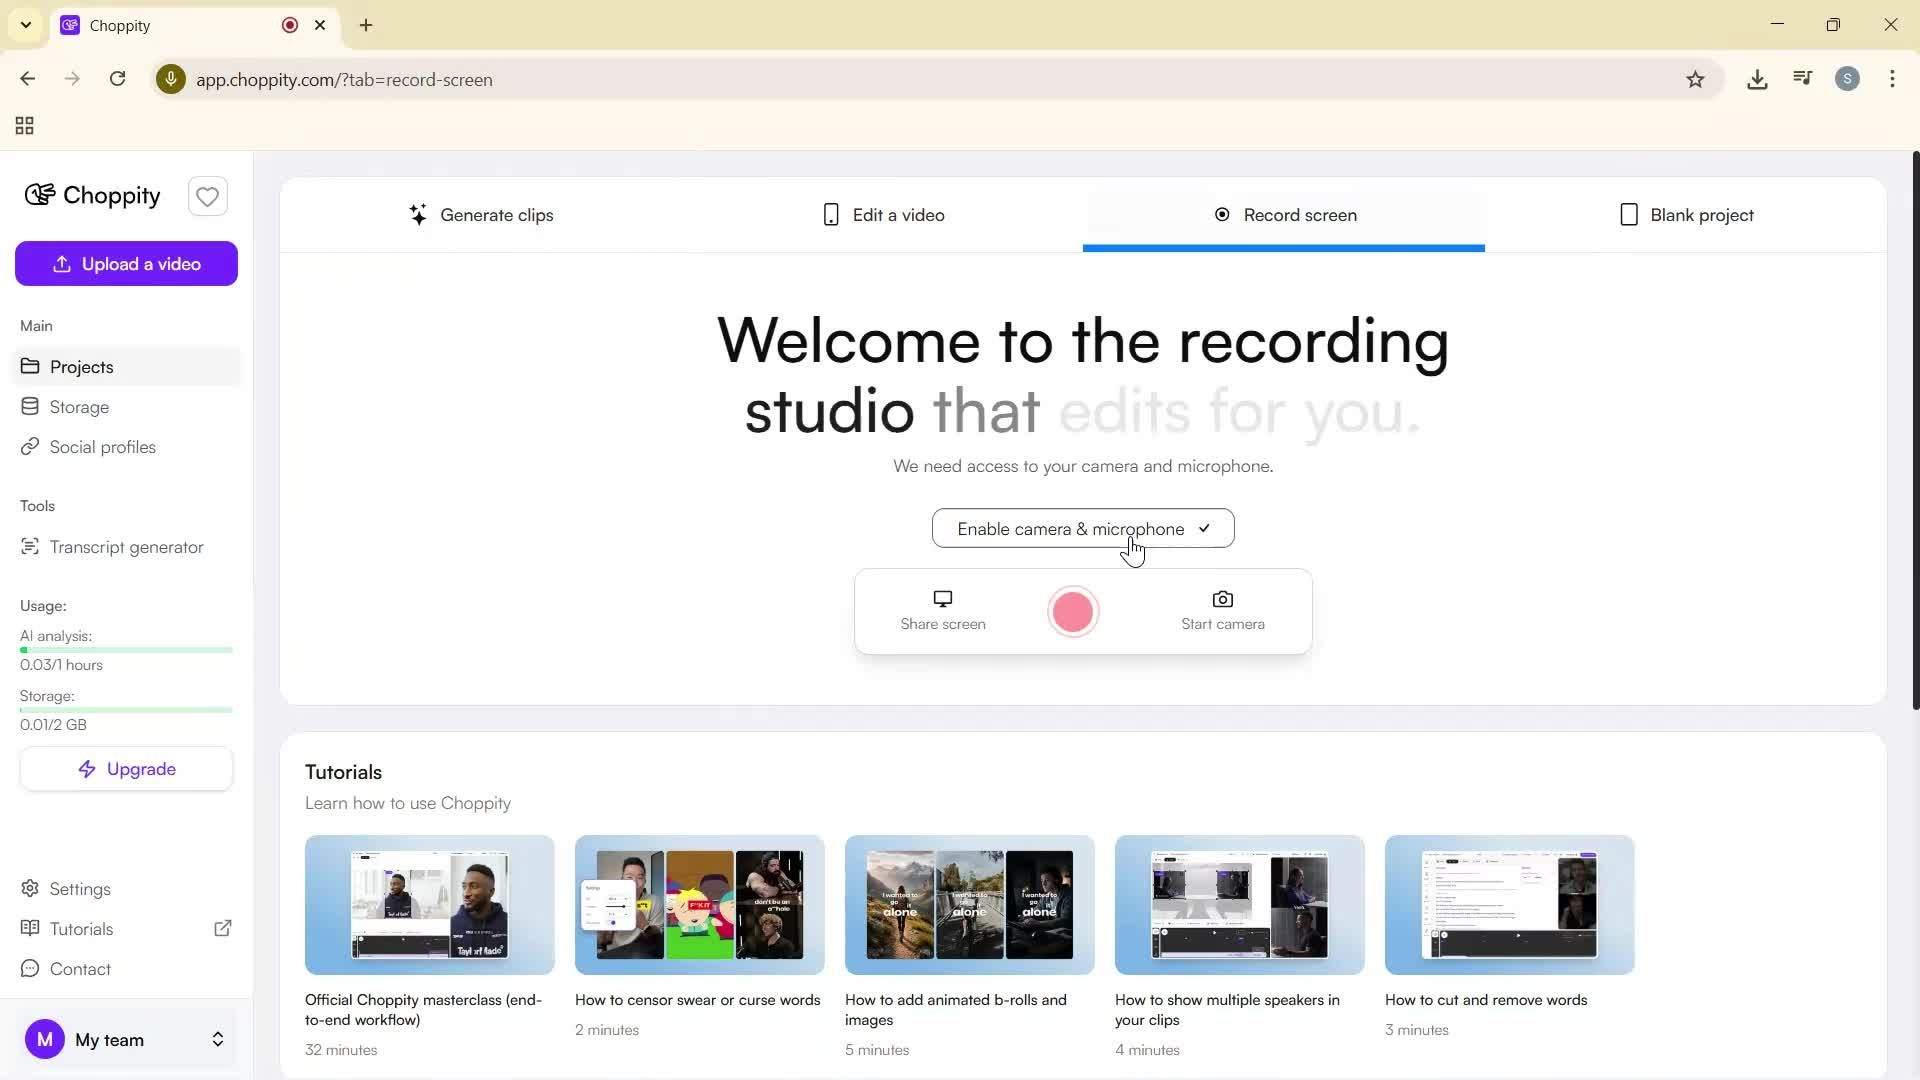Open the Transcript generator tool
The width and height of the screenshot is (1920, 1080).
coord(126,546)
